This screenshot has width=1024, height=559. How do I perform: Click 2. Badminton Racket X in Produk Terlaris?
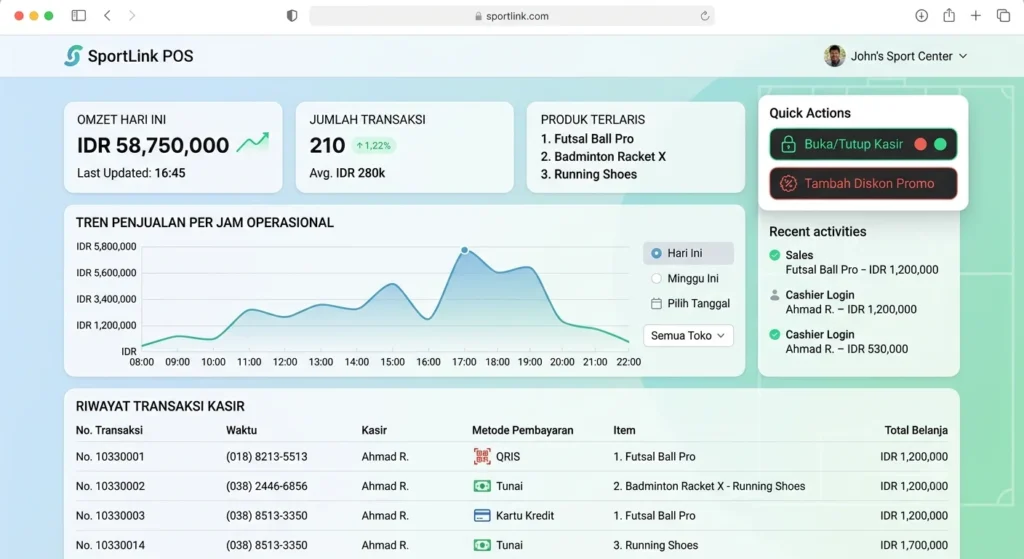[603, 157]
